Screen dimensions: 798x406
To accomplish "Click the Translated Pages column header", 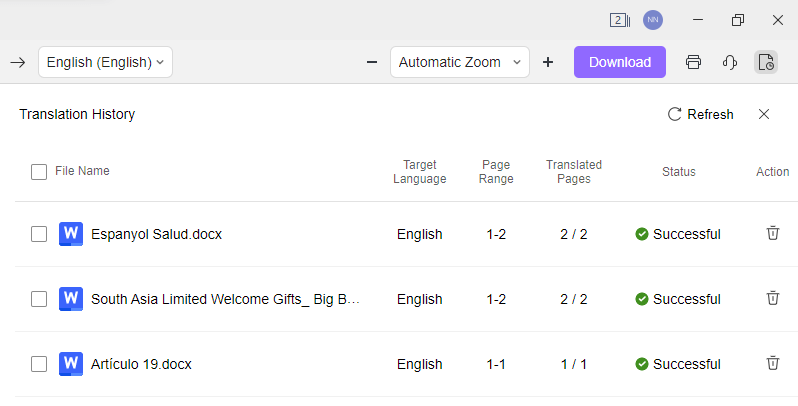I will (574, 172).
